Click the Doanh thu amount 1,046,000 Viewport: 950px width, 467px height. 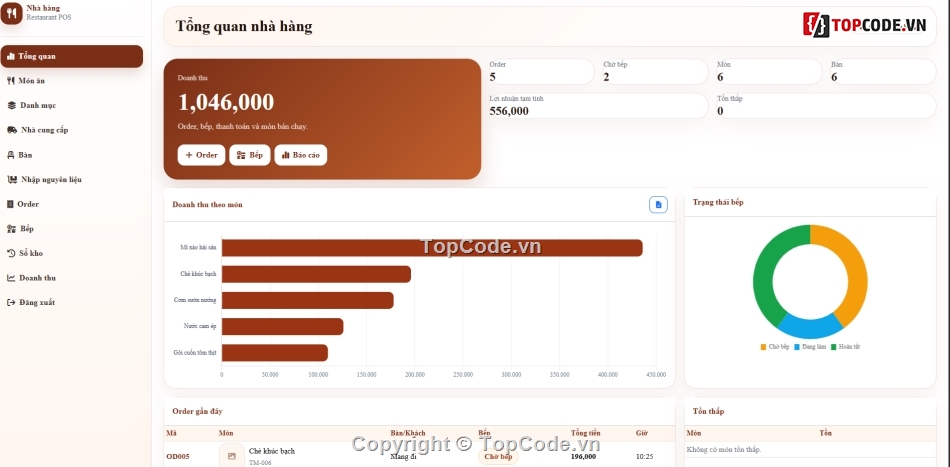pos(226,102)
